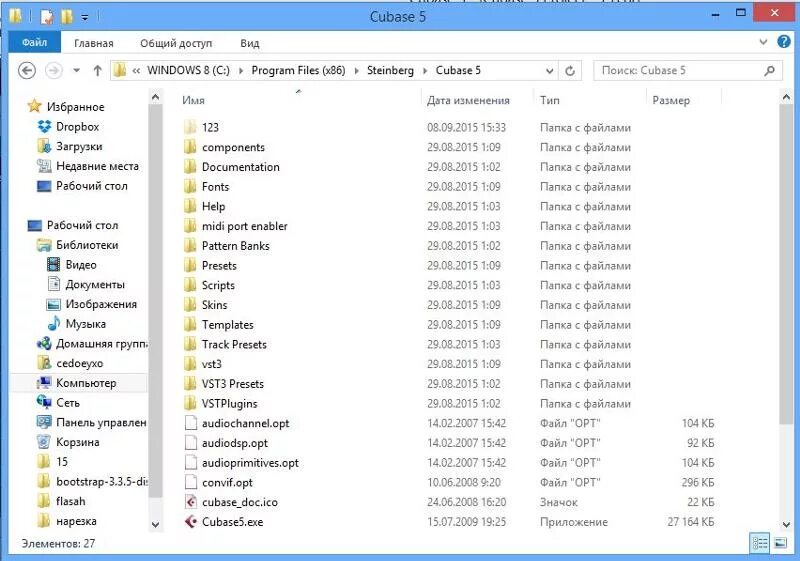This screenshot has height=561, width=800.
Task: Switch to the Вид ribbon tab
Action: pyautogui.click(x=249, y=43)
